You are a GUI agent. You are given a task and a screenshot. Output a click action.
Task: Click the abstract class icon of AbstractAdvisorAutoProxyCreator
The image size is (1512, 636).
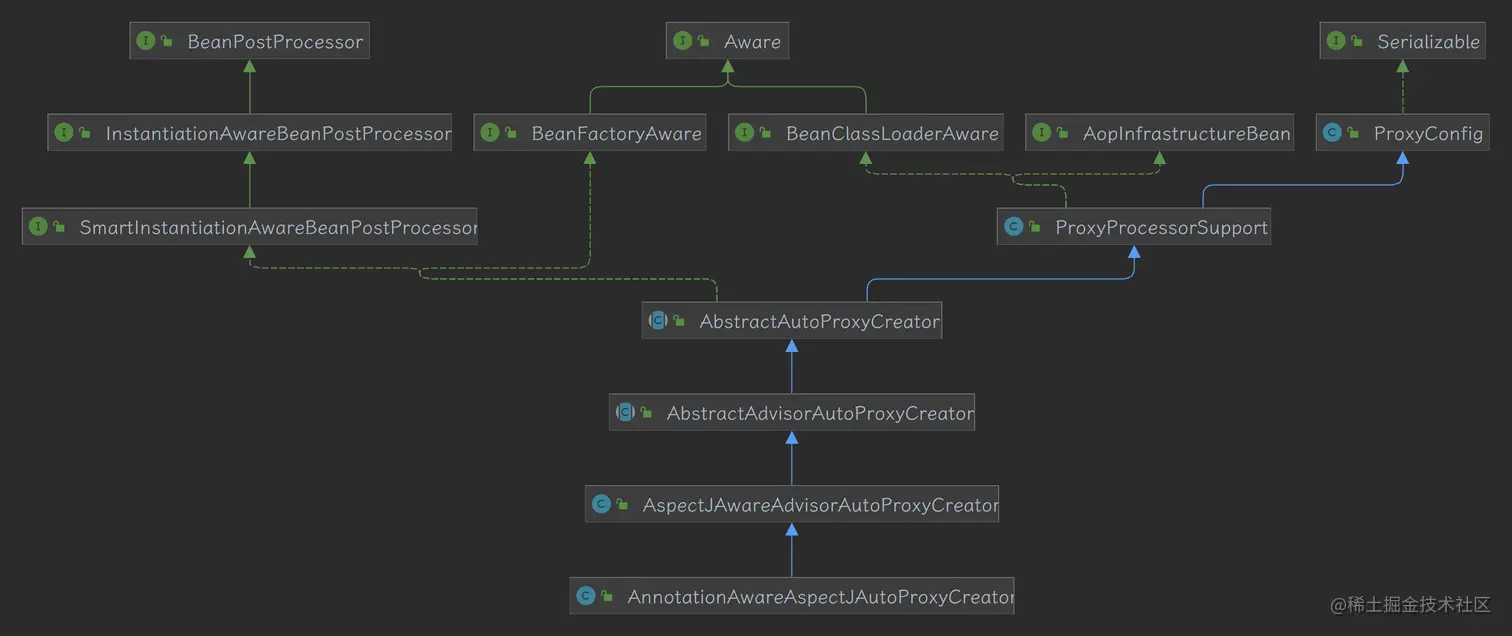pos(625,412)
